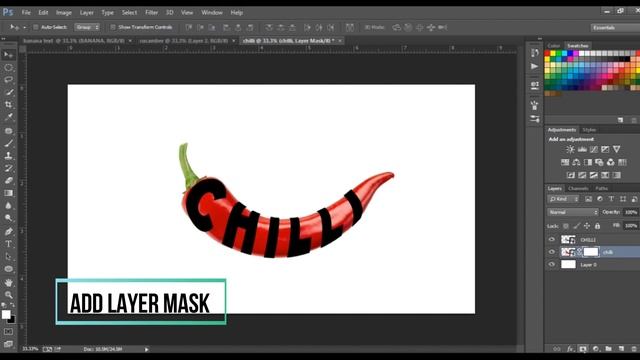Hide the chilli layer with mask

[552, 252]
